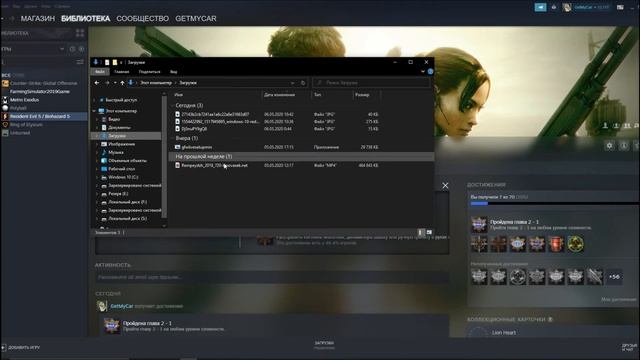Click the achievements progress bar
This screenshot has height=360, width=640.
pyautogui.click(x=554, y=203)
